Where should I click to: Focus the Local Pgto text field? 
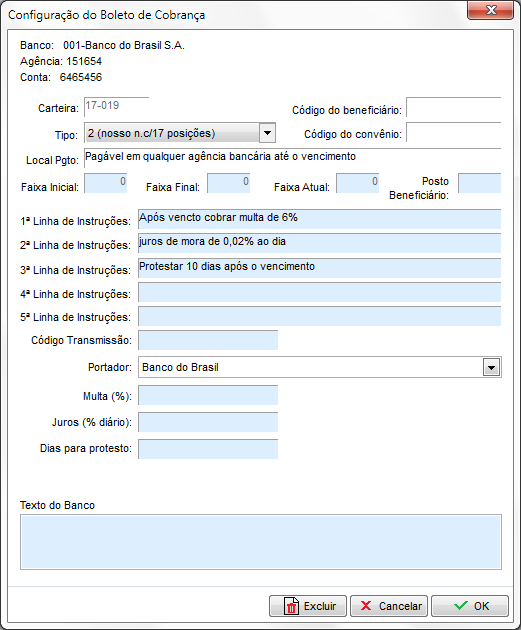click(x=292, y=158)
